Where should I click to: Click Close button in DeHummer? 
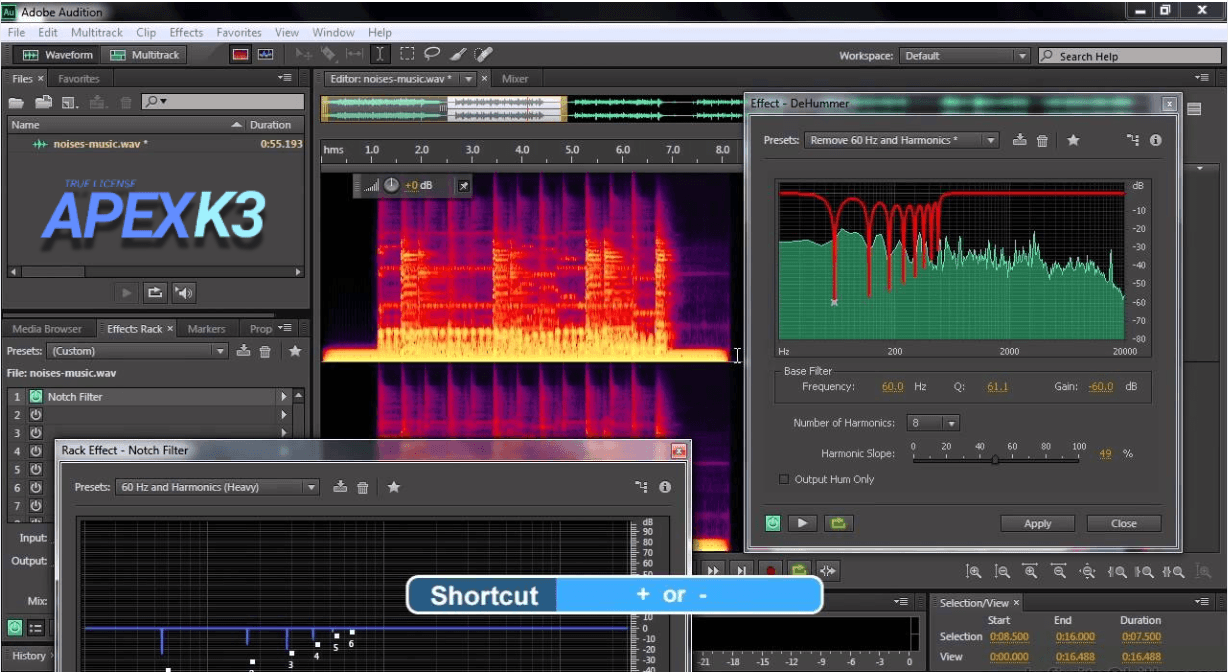tap(1124, 523)
